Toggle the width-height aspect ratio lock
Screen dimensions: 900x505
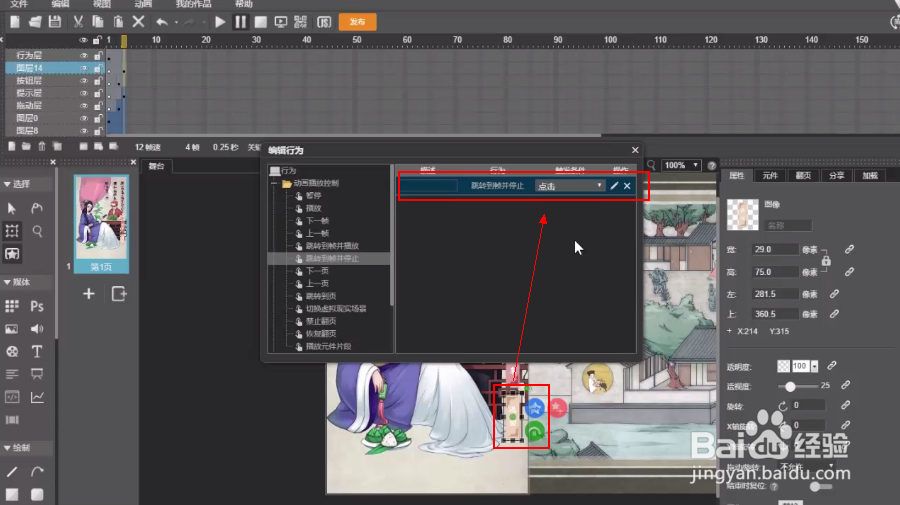tap(826, 261)
